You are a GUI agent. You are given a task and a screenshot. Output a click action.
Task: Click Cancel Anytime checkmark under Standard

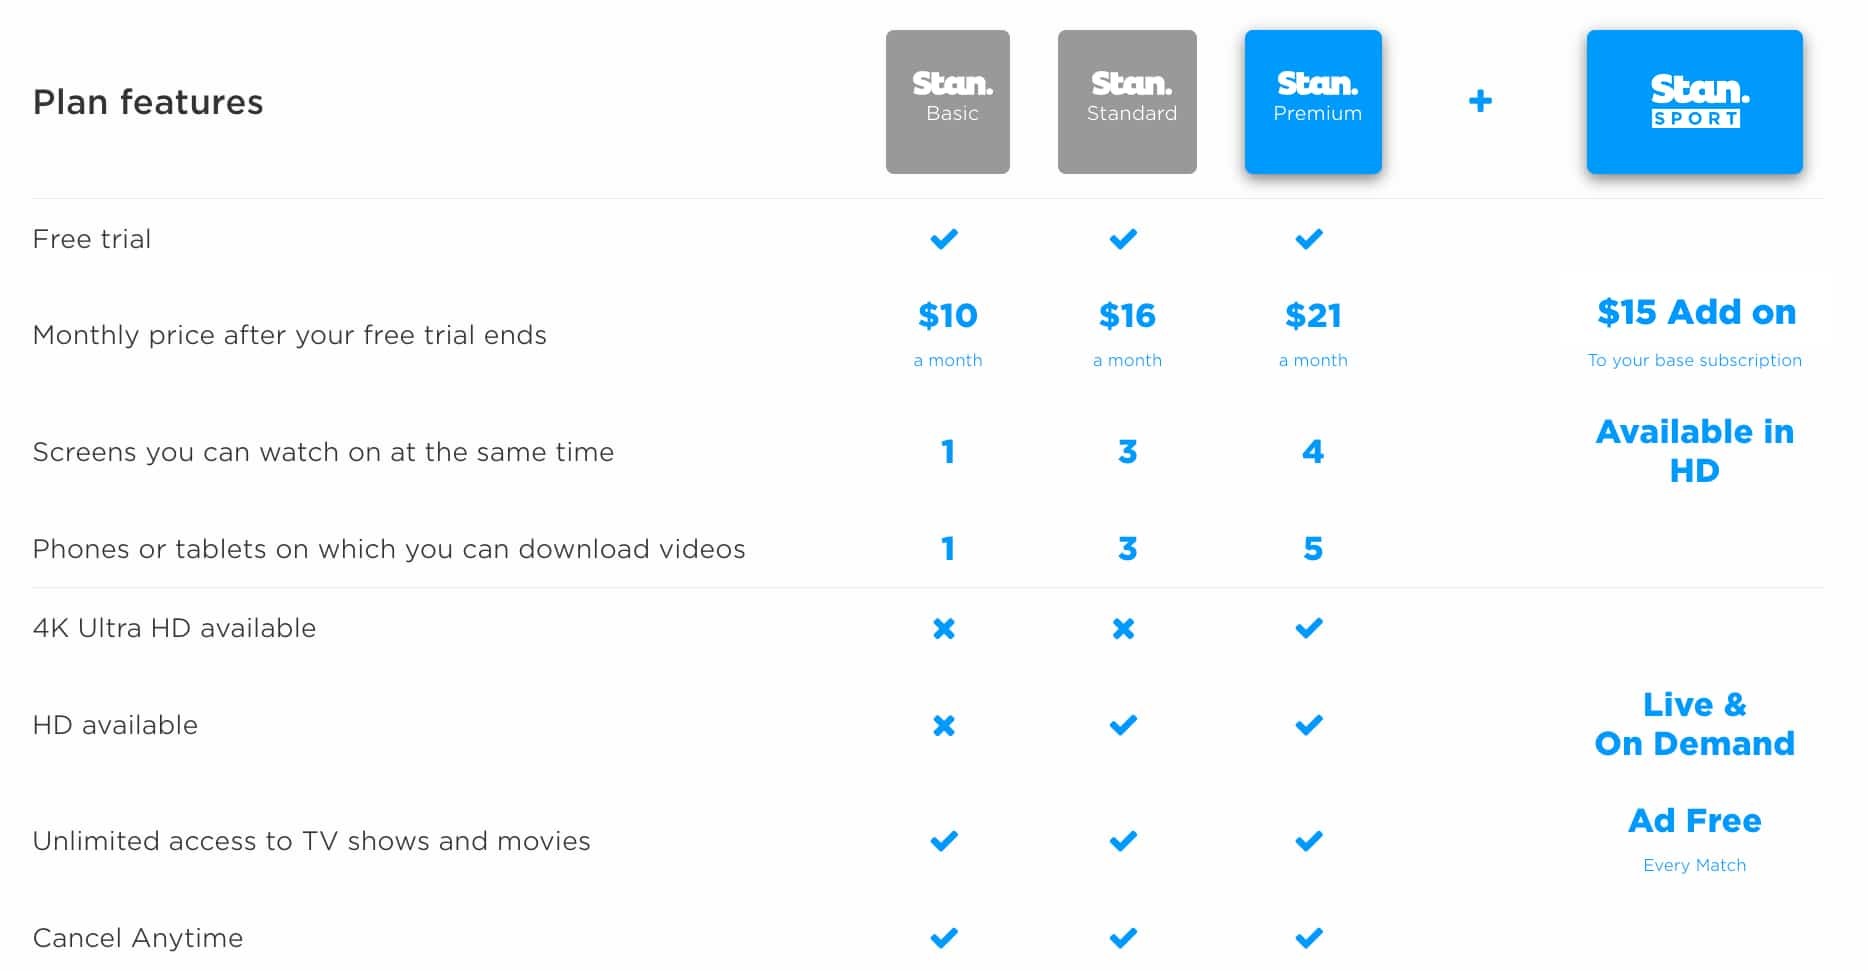pyautogui.click(x=1124, y=939)
